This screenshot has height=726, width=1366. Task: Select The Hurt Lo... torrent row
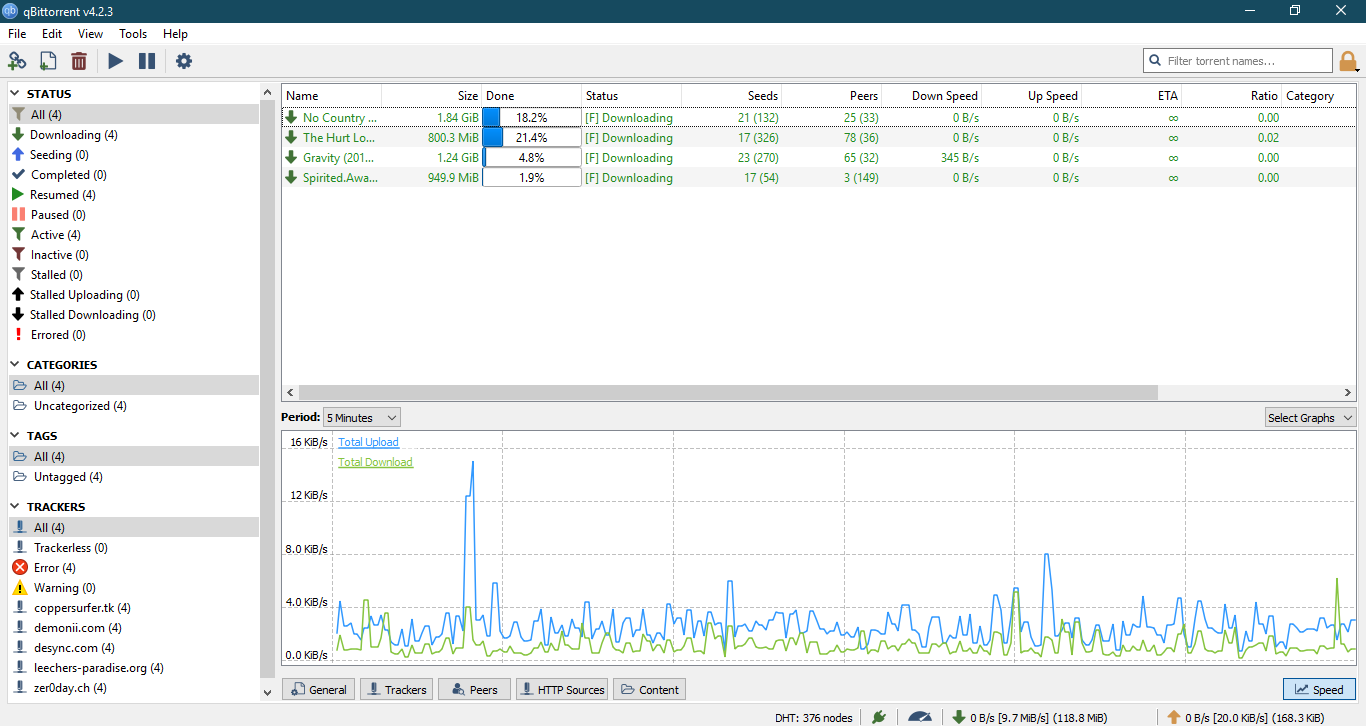click(819, 138)
